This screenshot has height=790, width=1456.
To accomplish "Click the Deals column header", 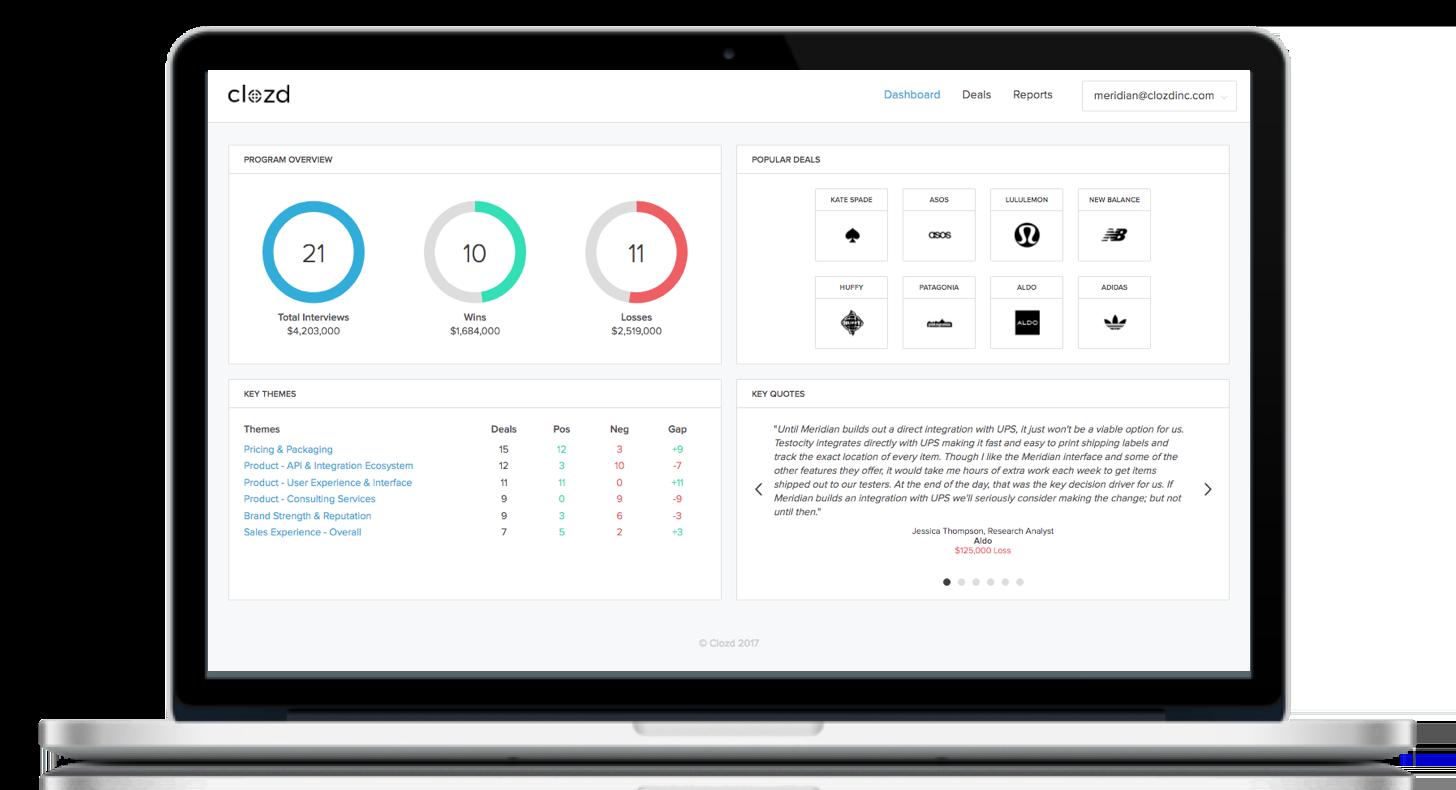I will 504,429.
